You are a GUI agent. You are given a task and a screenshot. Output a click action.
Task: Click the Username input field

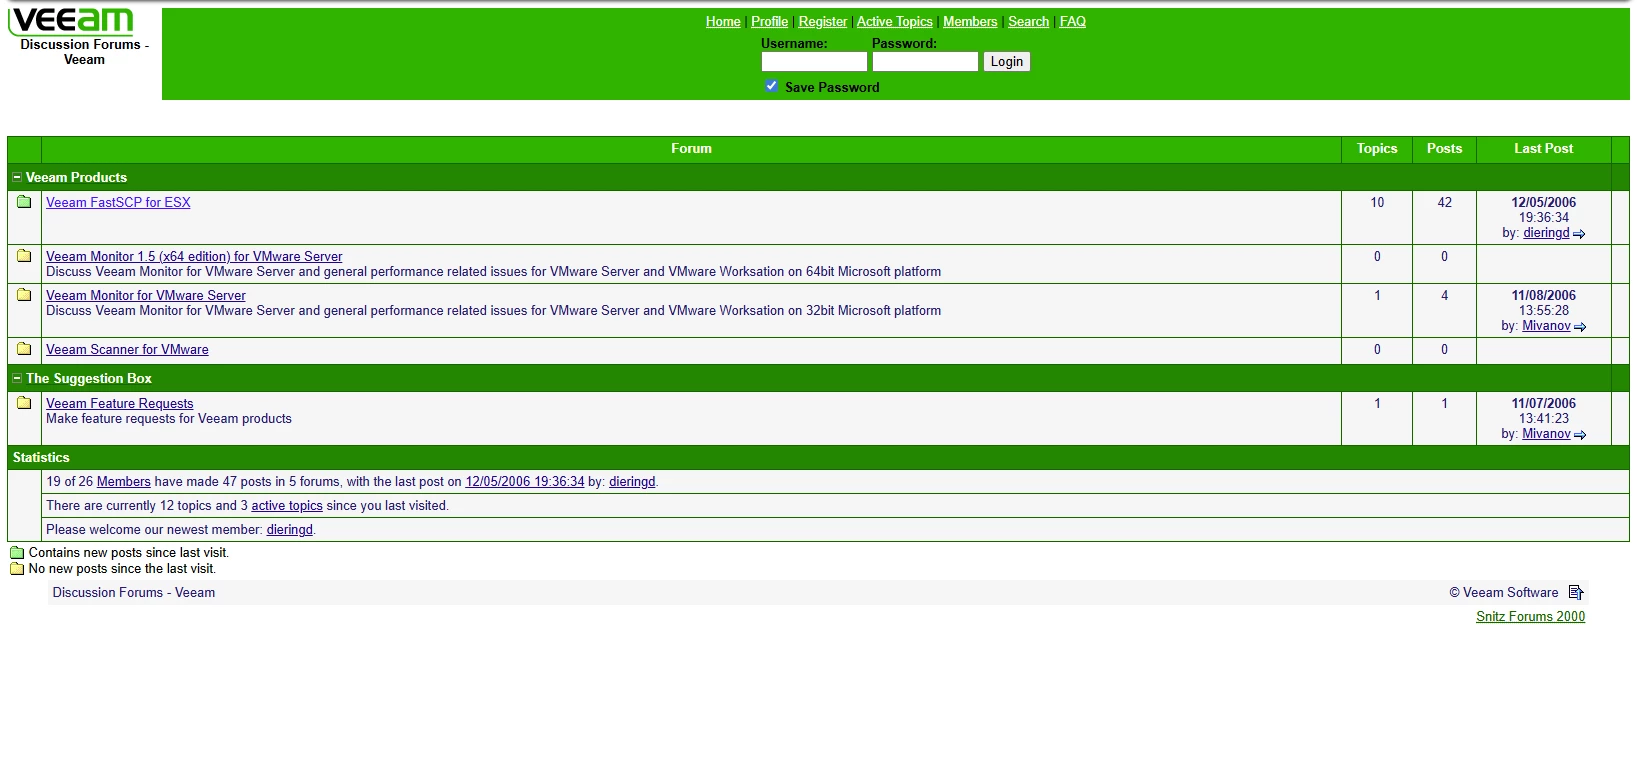[x=814, y=61]
